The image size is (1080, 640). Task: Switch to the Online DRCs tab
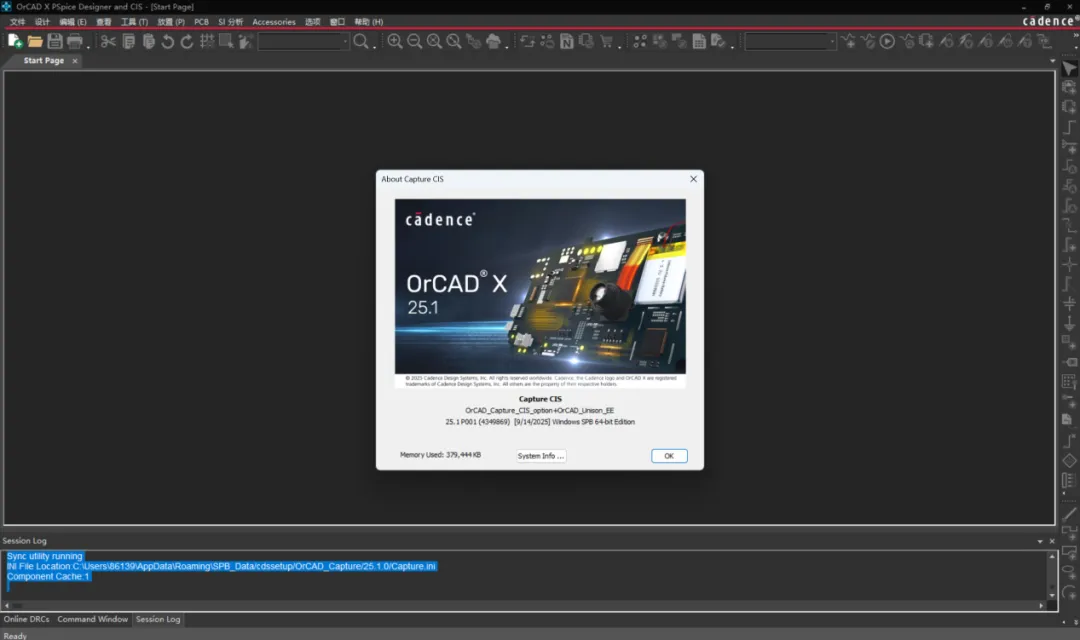[26, 619]
